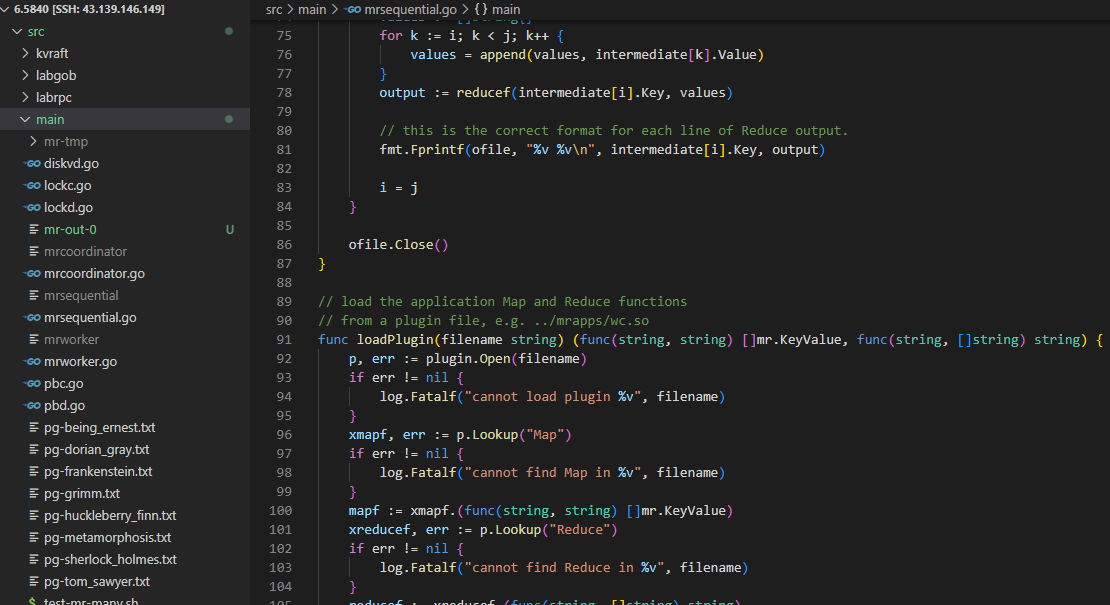Click text file icon beside pg-dorian_gray.txt
Screen dimensions: 1110x605
[x=33, y=449]
